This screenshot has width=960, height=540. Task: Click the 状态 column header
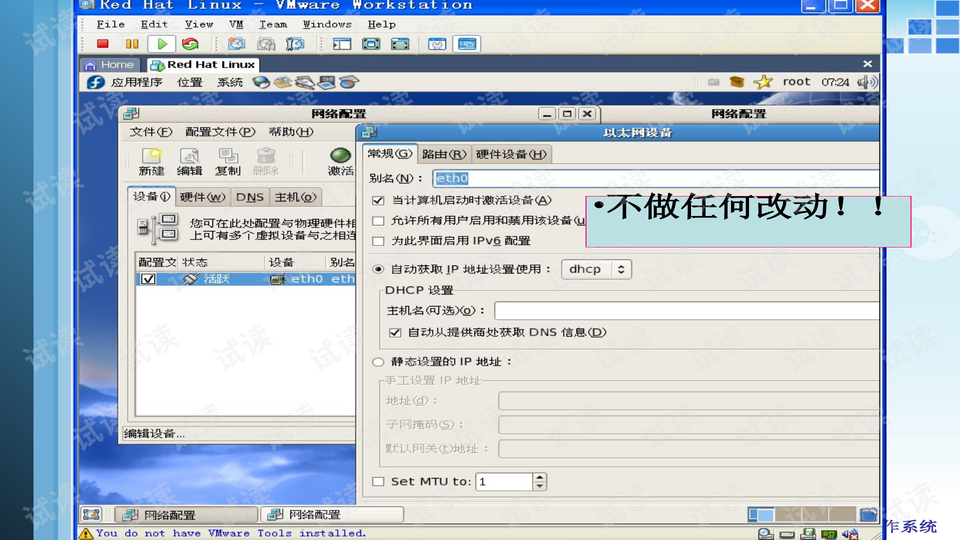pyautogui.click(x=222, y=262)
